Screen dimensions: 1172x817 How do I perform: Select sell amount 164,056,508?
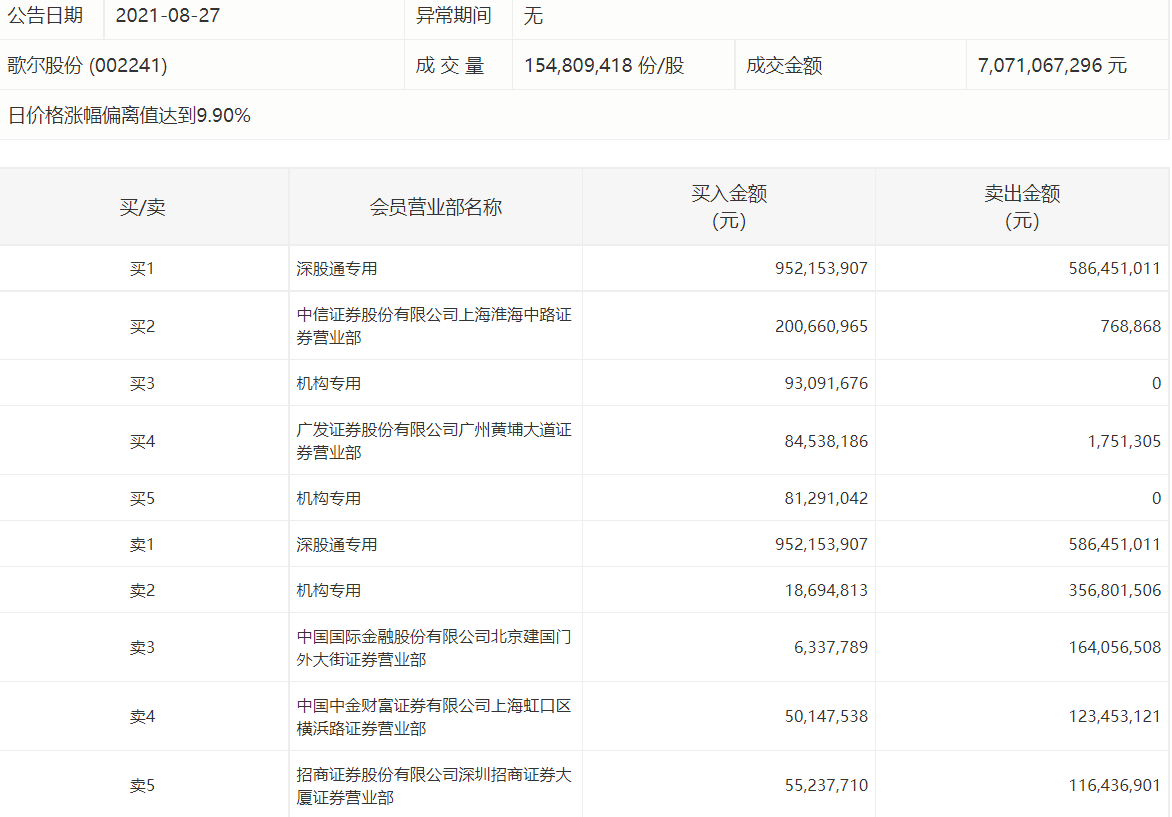1114,647
